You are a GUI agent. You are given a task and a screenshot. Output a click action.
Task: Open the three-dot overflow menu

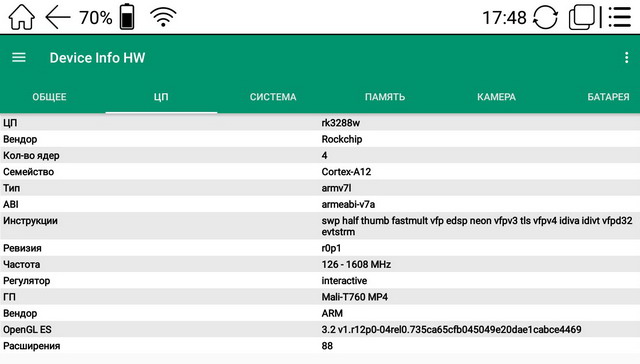[x=627, y=58]
